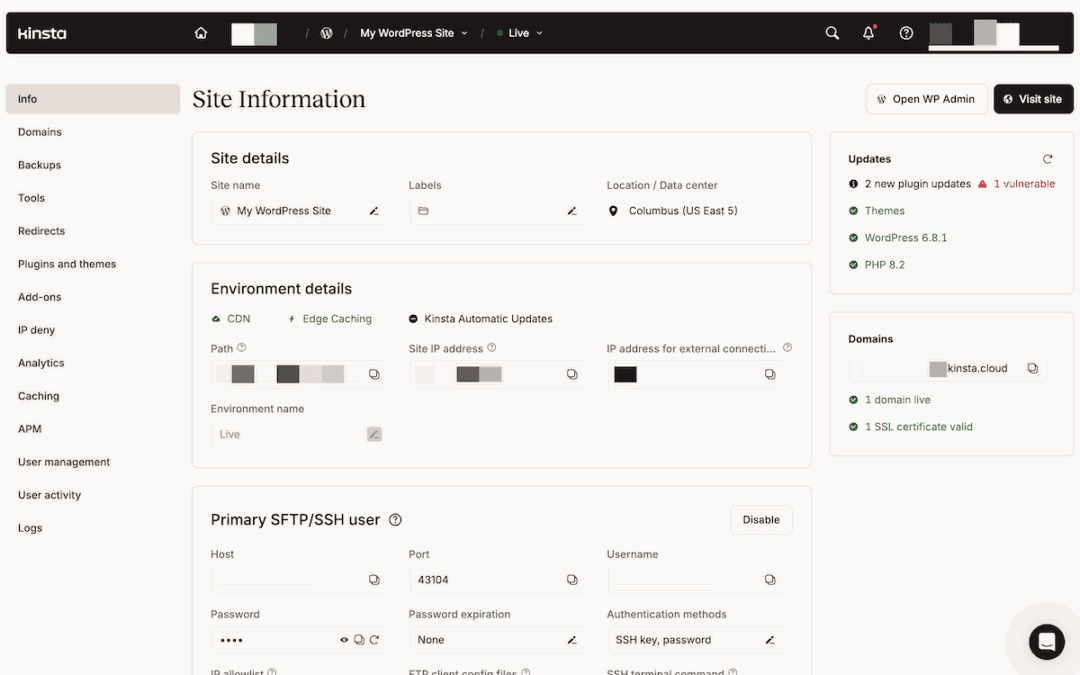Copy the IP address for external connections
1080x675 pixels.
click(x=770, y=374)
